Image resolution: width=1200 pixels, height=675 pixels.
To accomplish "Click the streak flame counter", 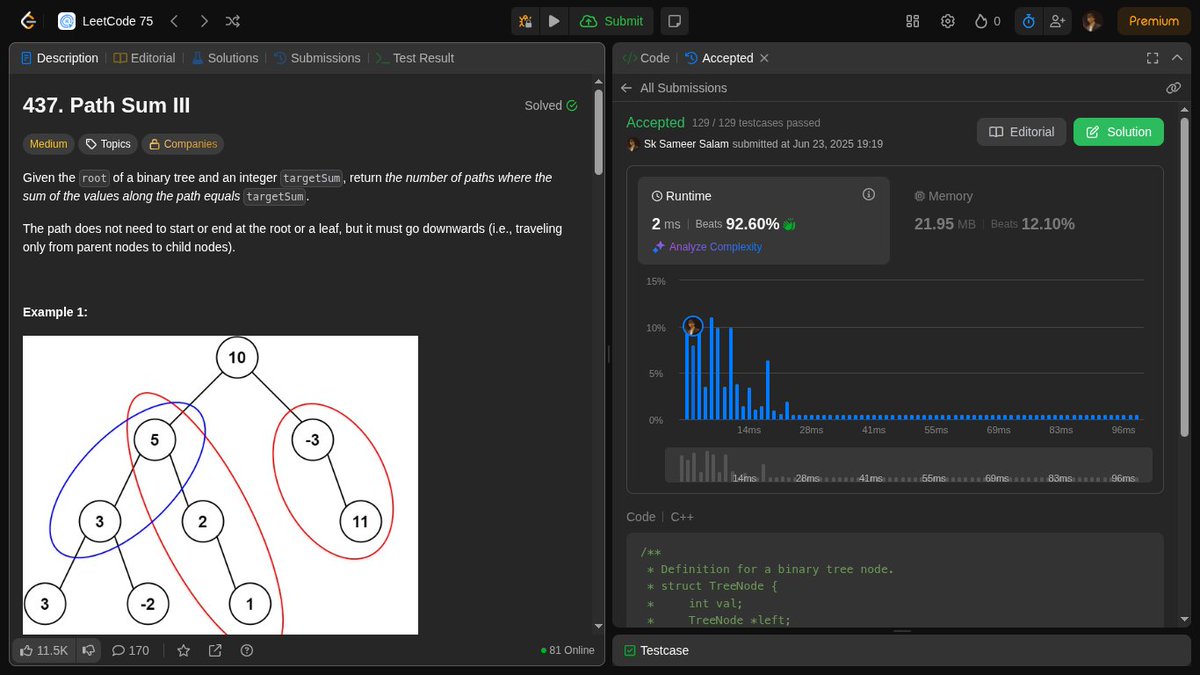I will [987, 21].
